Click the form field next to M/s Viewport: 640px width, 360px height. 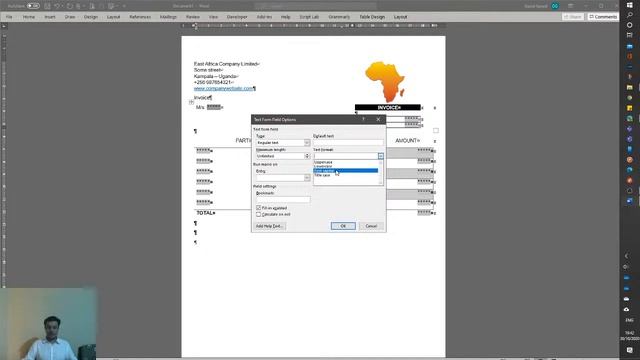click(213, 107)
